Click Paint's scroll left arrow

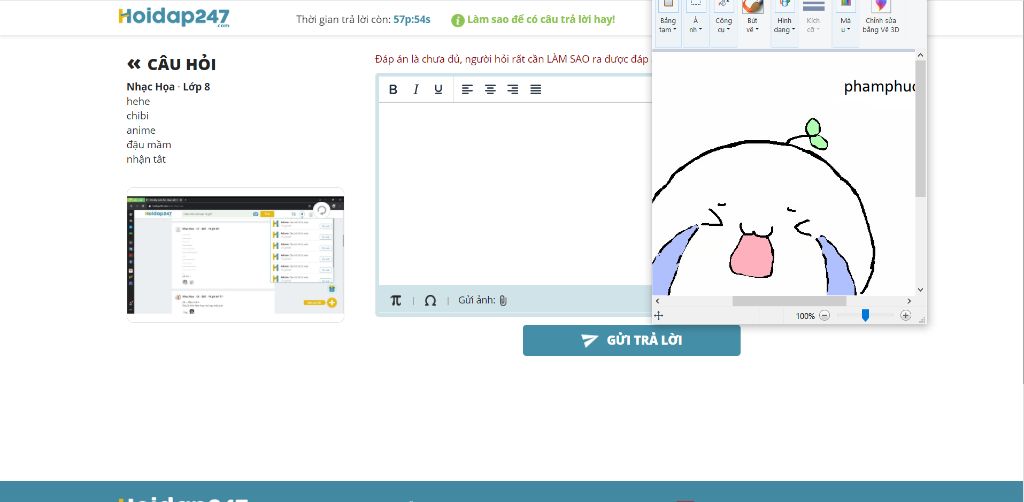[x=657, y=301]
